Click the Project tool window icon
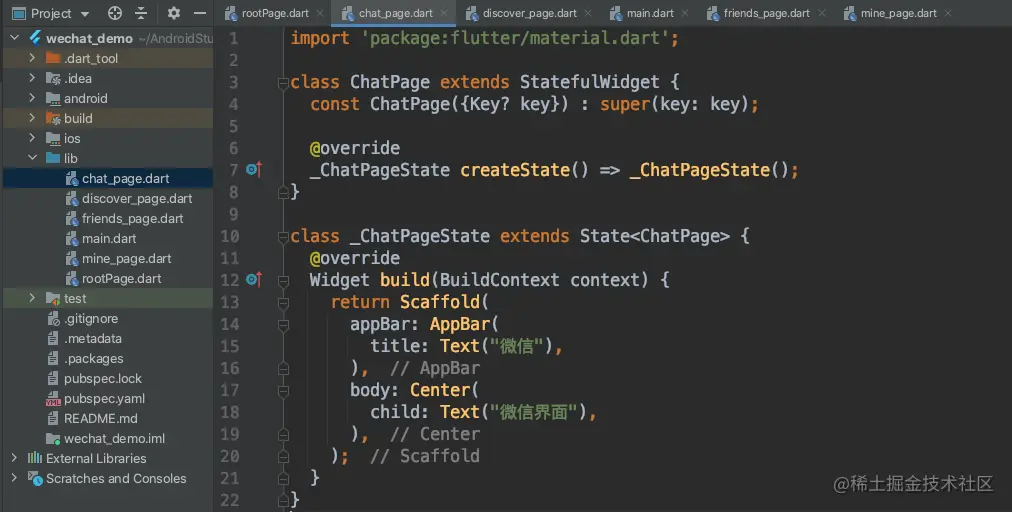The image size is (1012, 512). [x=19, y=13]
